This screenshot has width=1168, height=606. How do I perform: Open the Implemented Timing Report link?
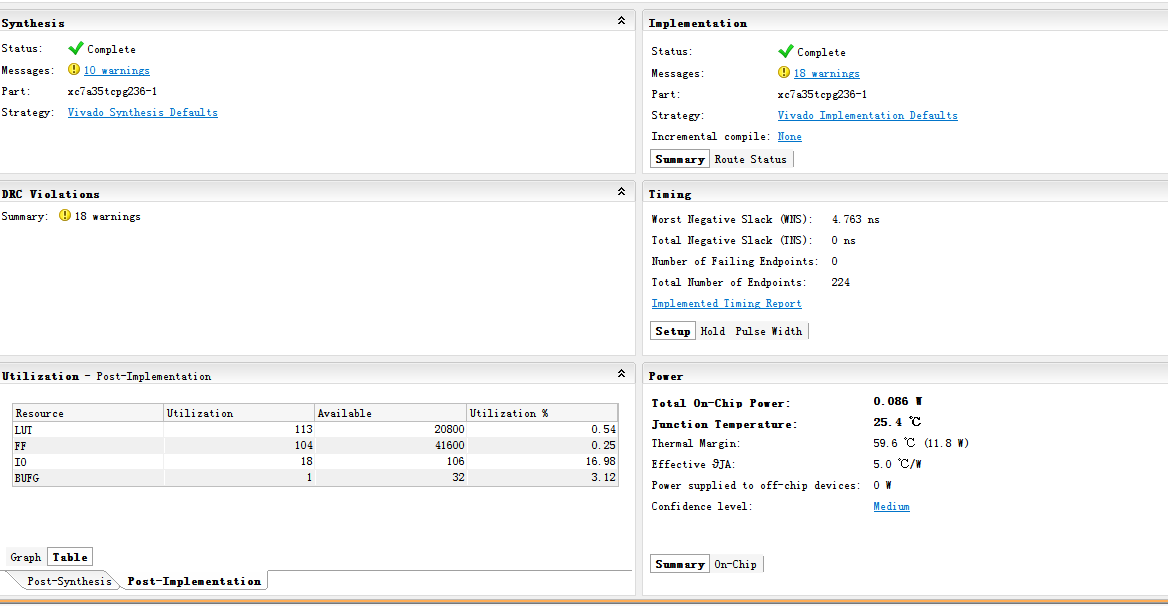(726, 304)
